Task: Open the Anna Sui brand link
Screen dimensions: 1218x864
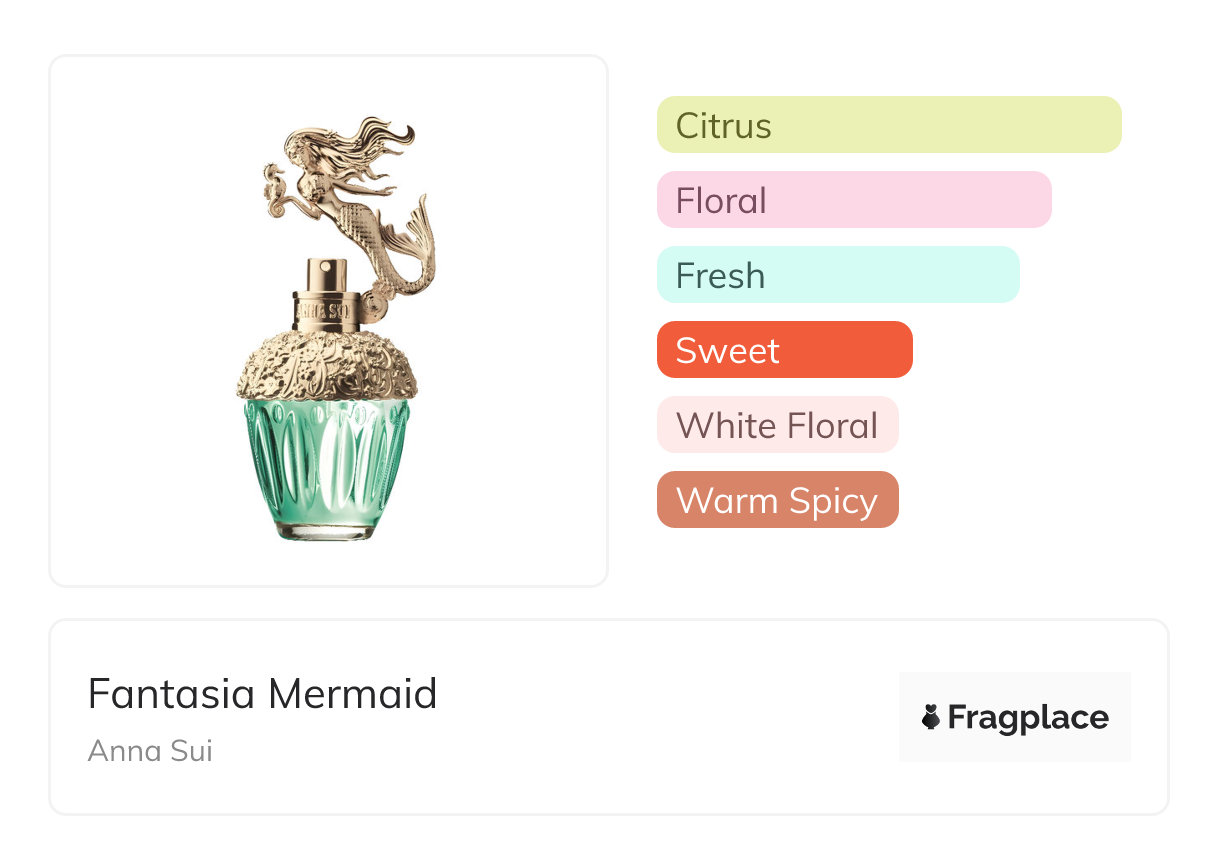Action: 150,750
